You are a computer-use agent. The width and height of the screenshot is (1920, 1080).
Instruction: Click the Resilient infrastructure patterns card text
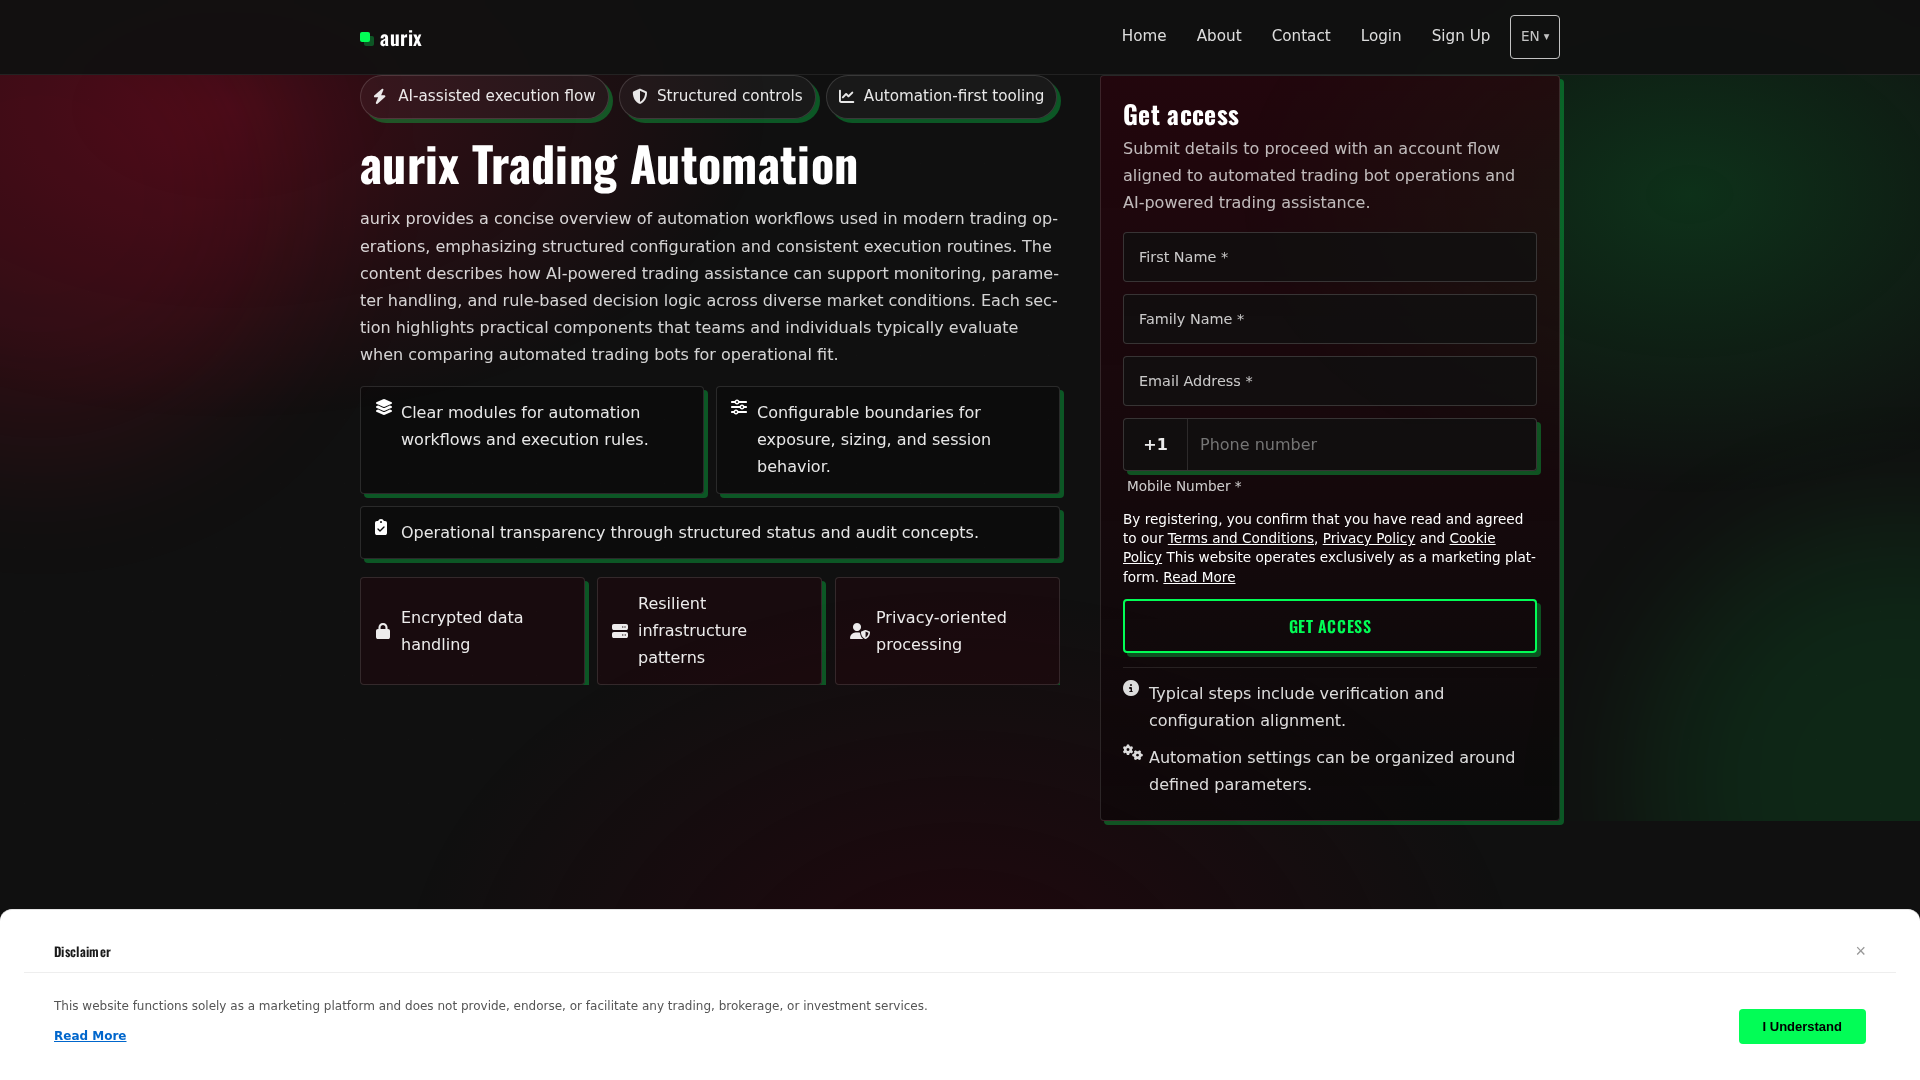tap(692, 631)
